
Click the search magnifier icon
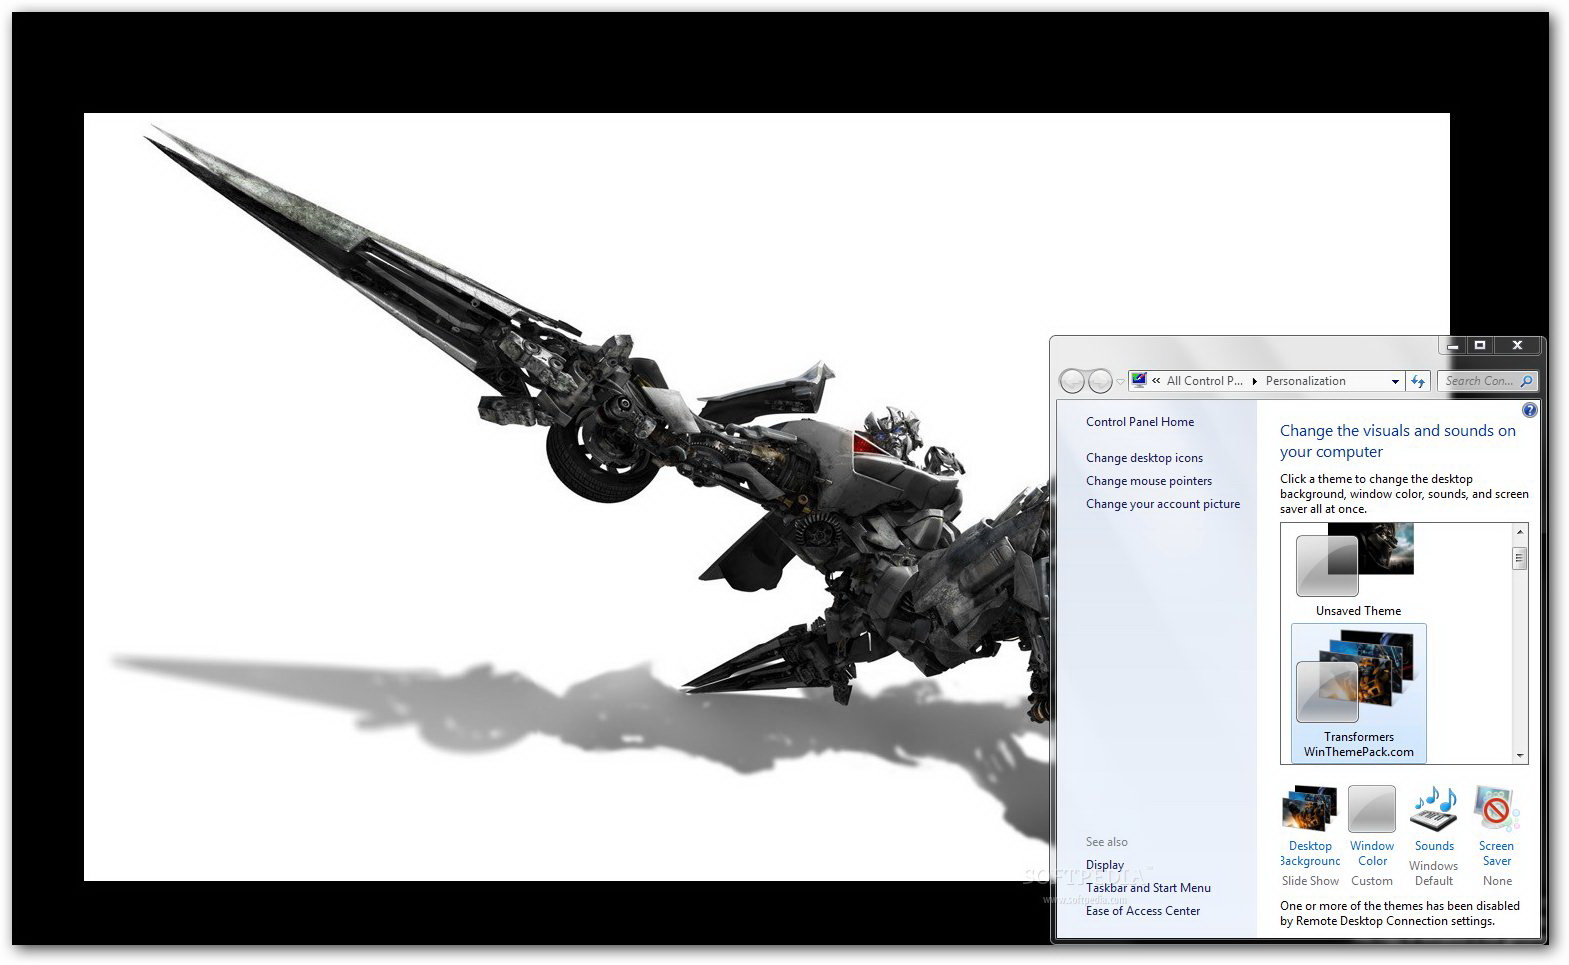coord(1526,381)
